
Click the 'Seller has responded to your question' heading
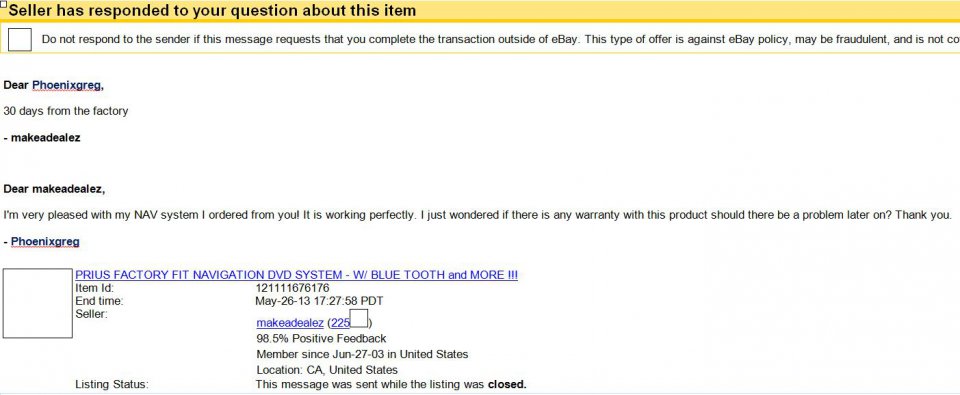tap(212, 10)
